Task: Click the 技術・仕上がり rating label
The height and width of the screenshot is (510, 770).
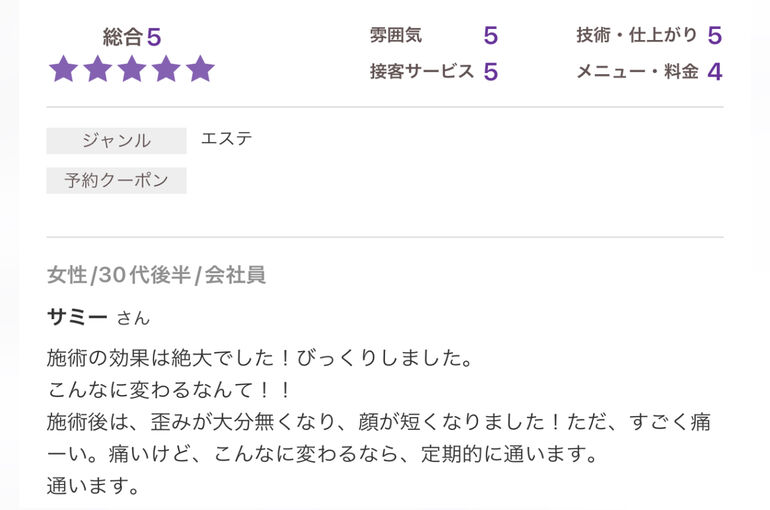Action: click(x=637, y=35)
